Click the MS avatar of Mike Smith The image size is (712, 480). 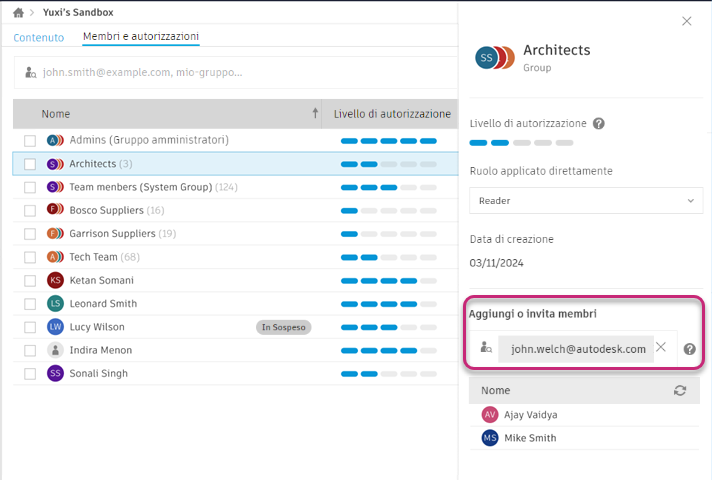point(490,438)
